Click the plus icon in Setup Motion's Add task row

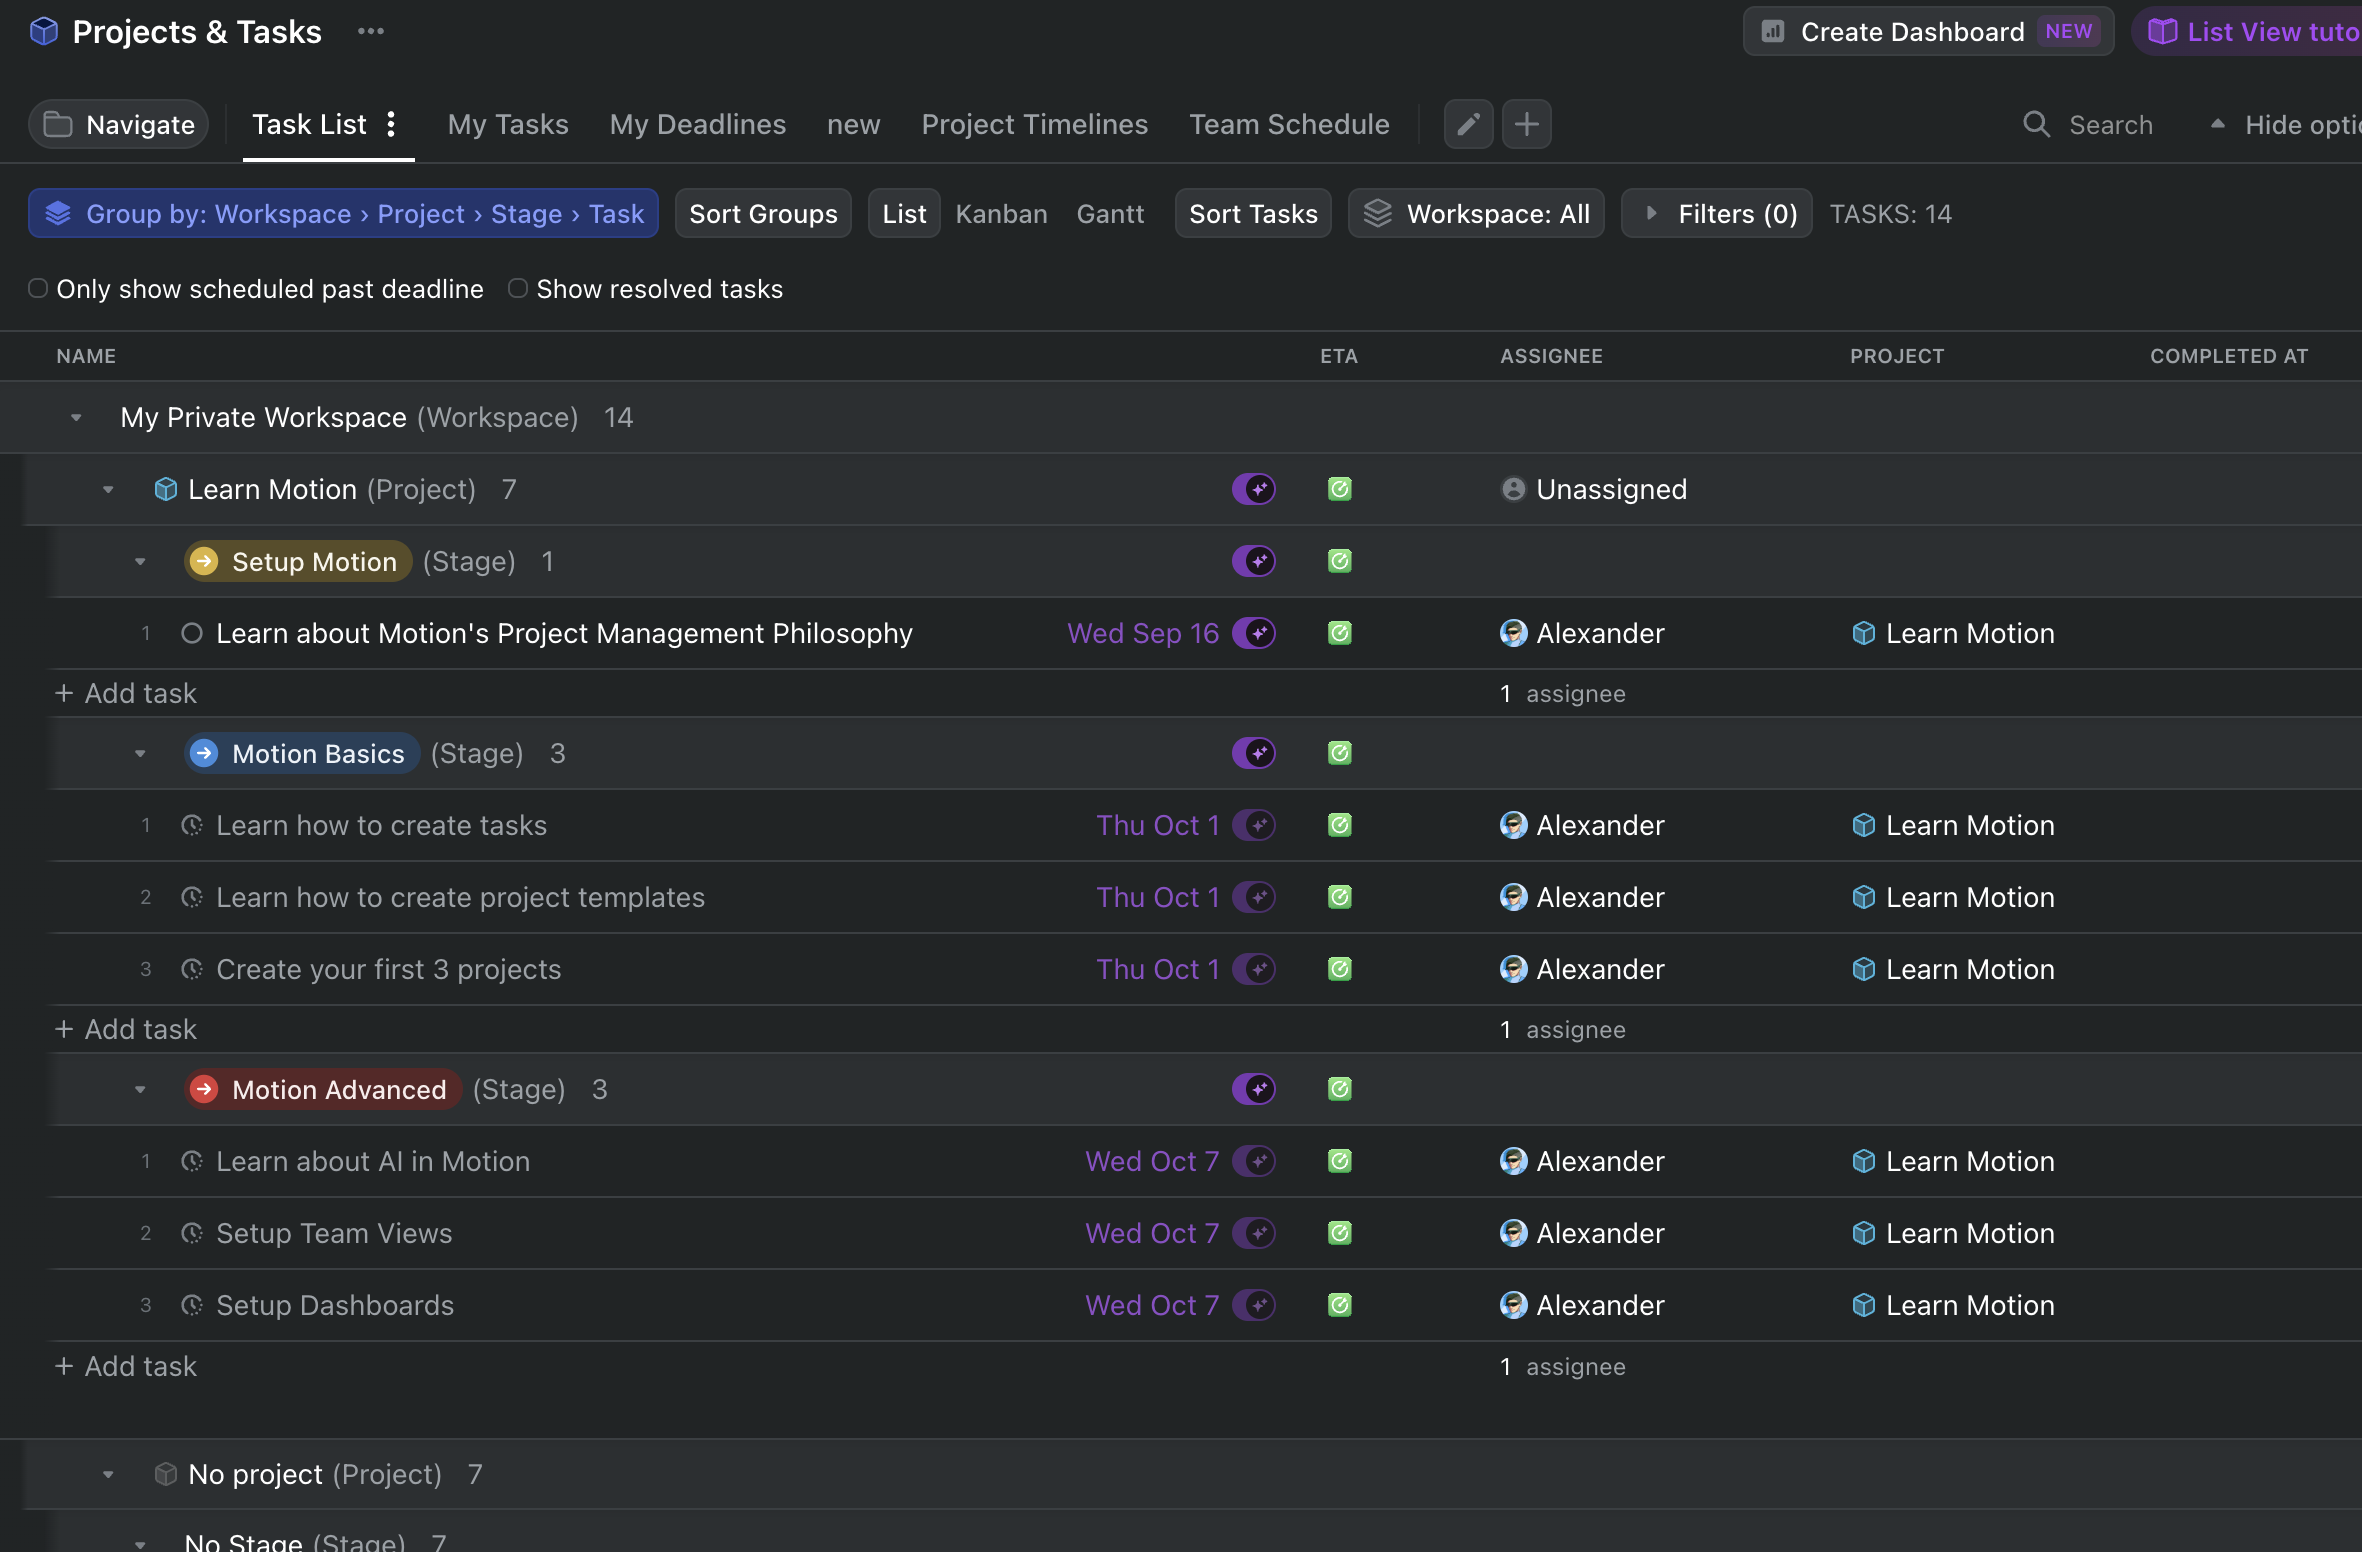point(64,693)
